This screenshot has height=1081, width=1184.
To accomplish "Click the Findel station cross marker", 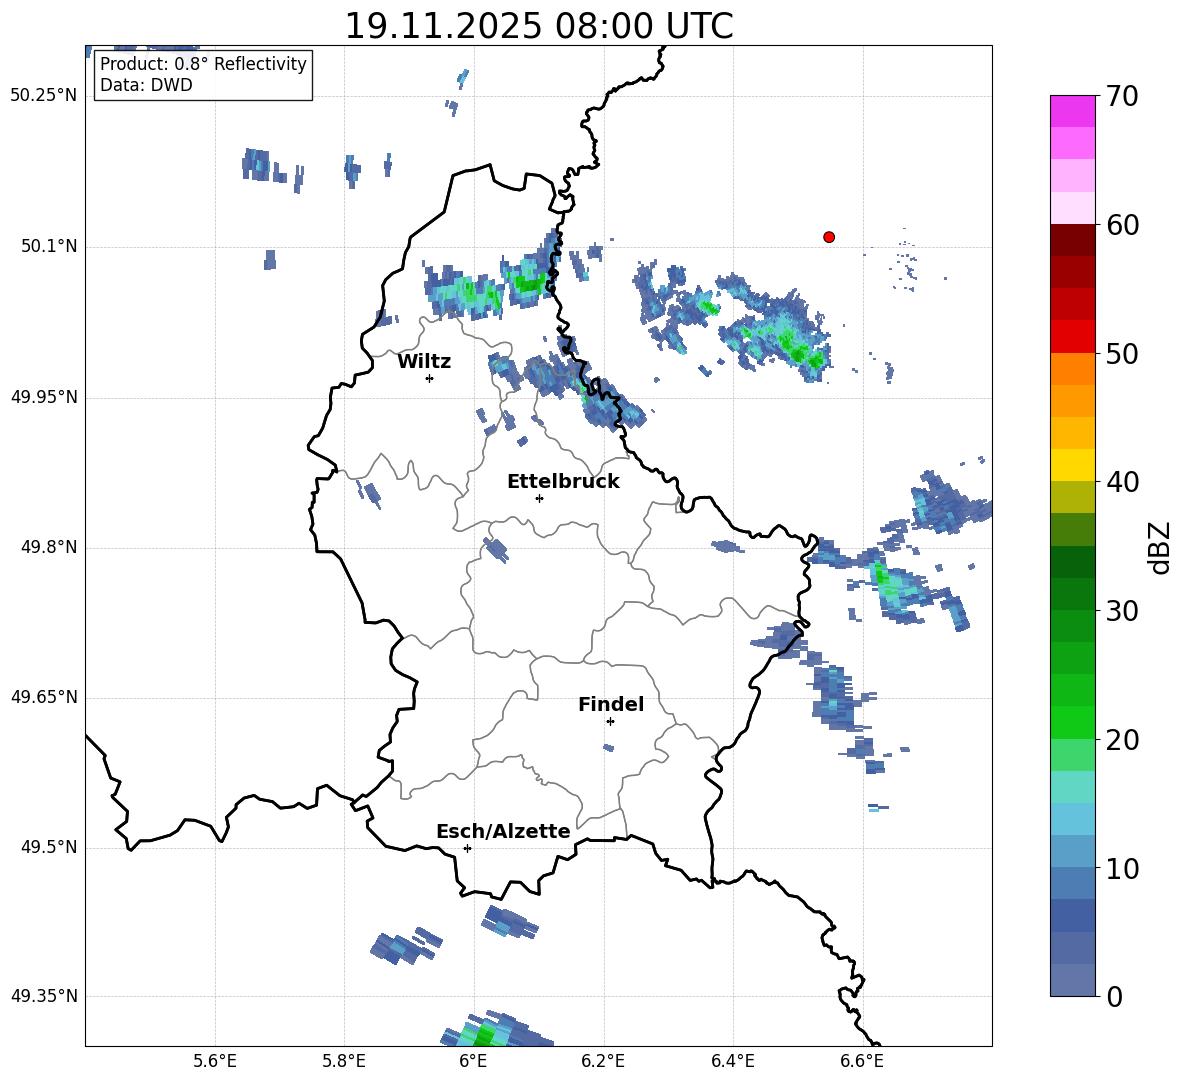I will click(x=610, y=722).
